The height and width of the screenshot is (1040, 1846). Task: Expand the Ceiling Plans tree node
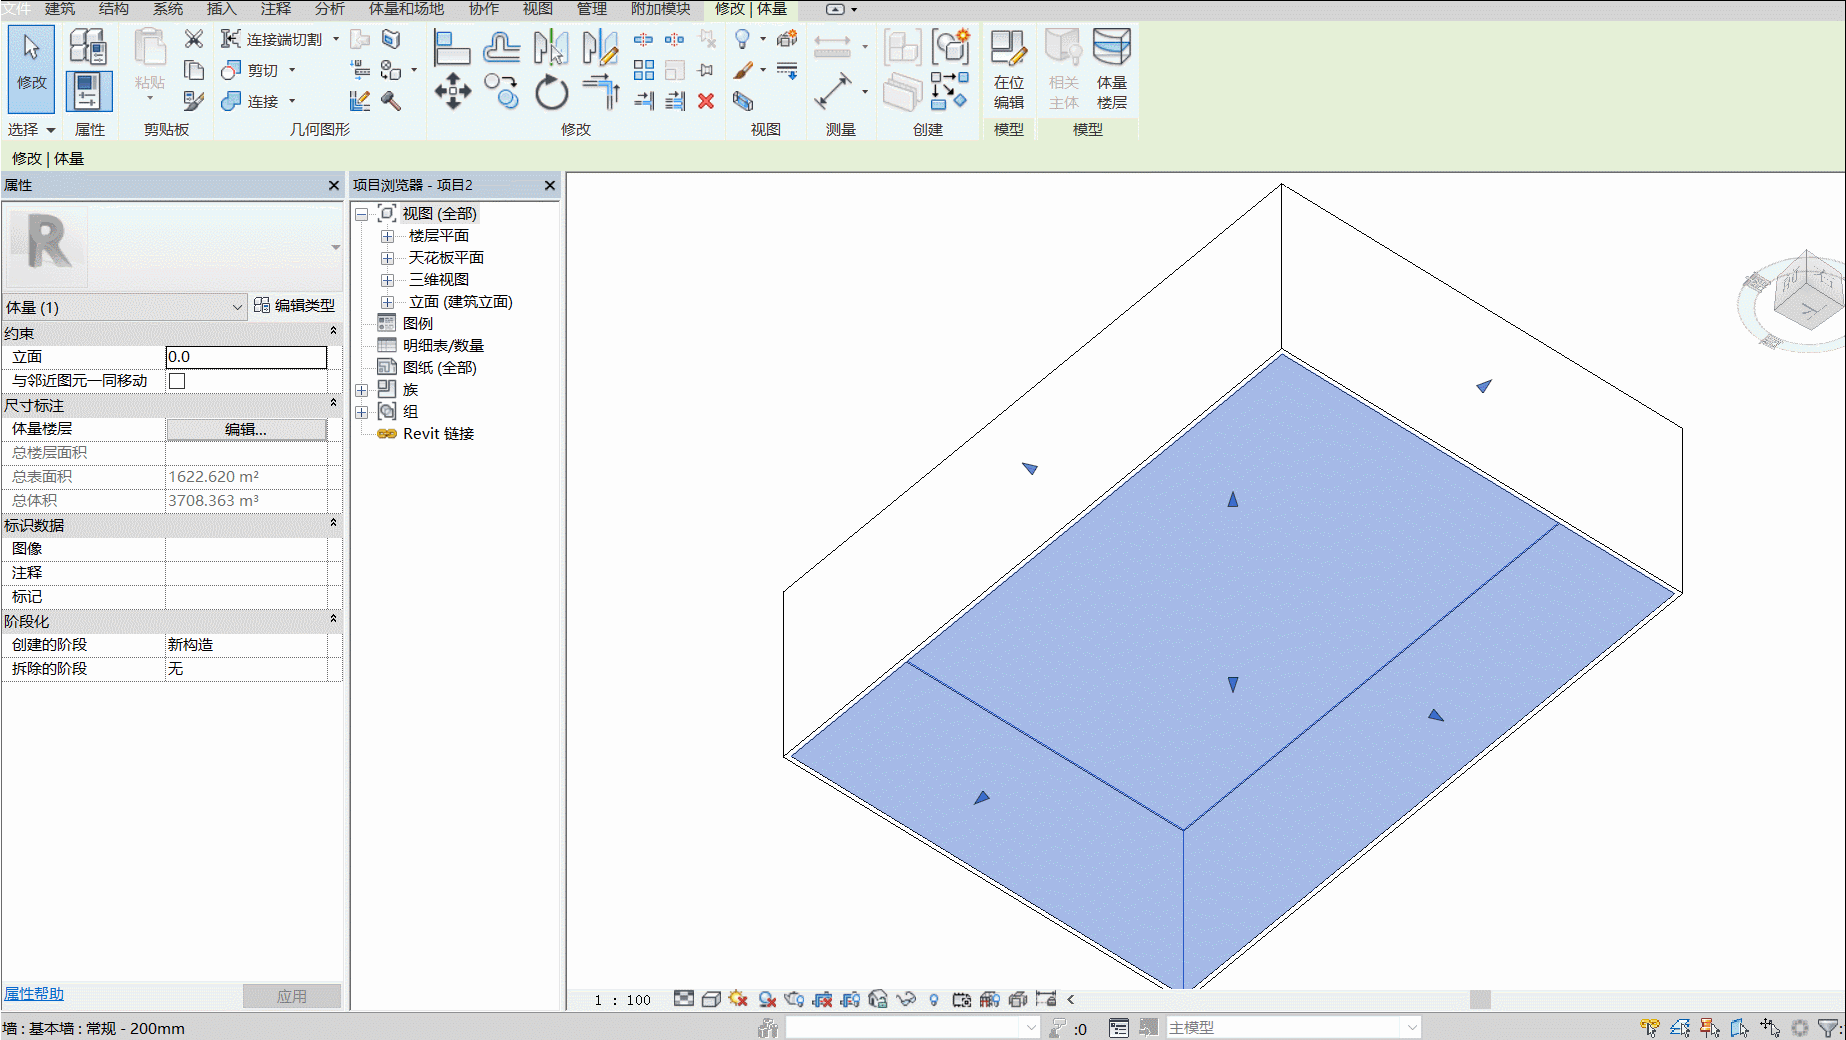click(387, 258)
